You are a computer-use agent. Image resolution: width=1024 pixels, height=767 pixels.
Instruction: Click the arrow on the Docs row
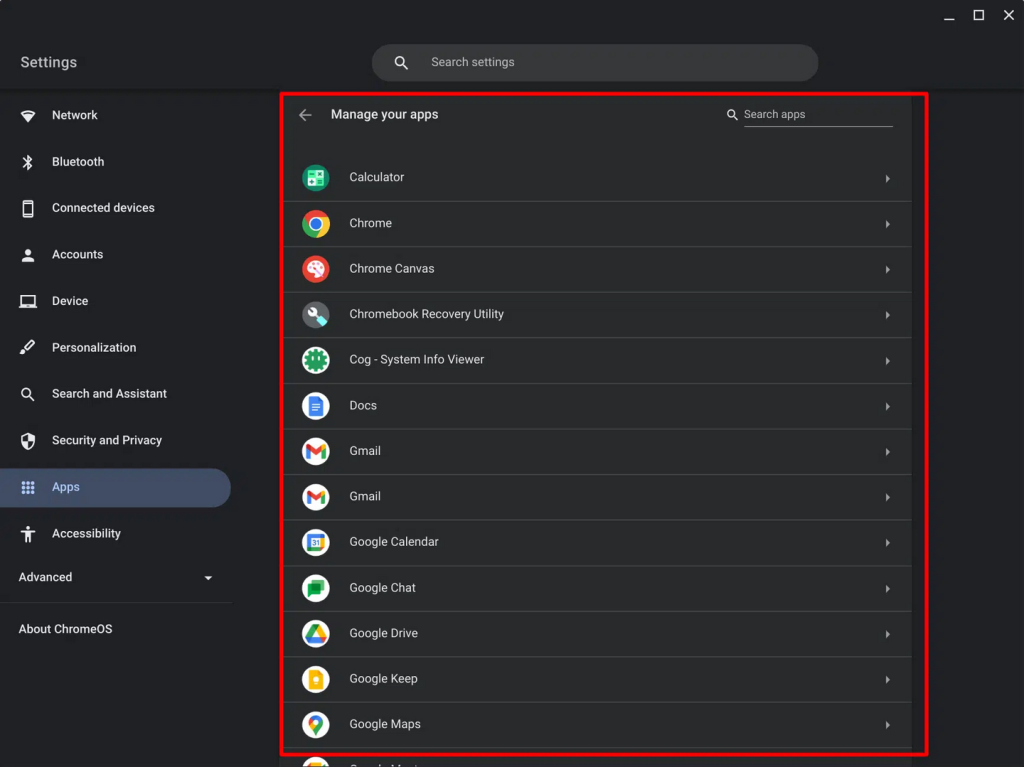[x=888, y=406]
